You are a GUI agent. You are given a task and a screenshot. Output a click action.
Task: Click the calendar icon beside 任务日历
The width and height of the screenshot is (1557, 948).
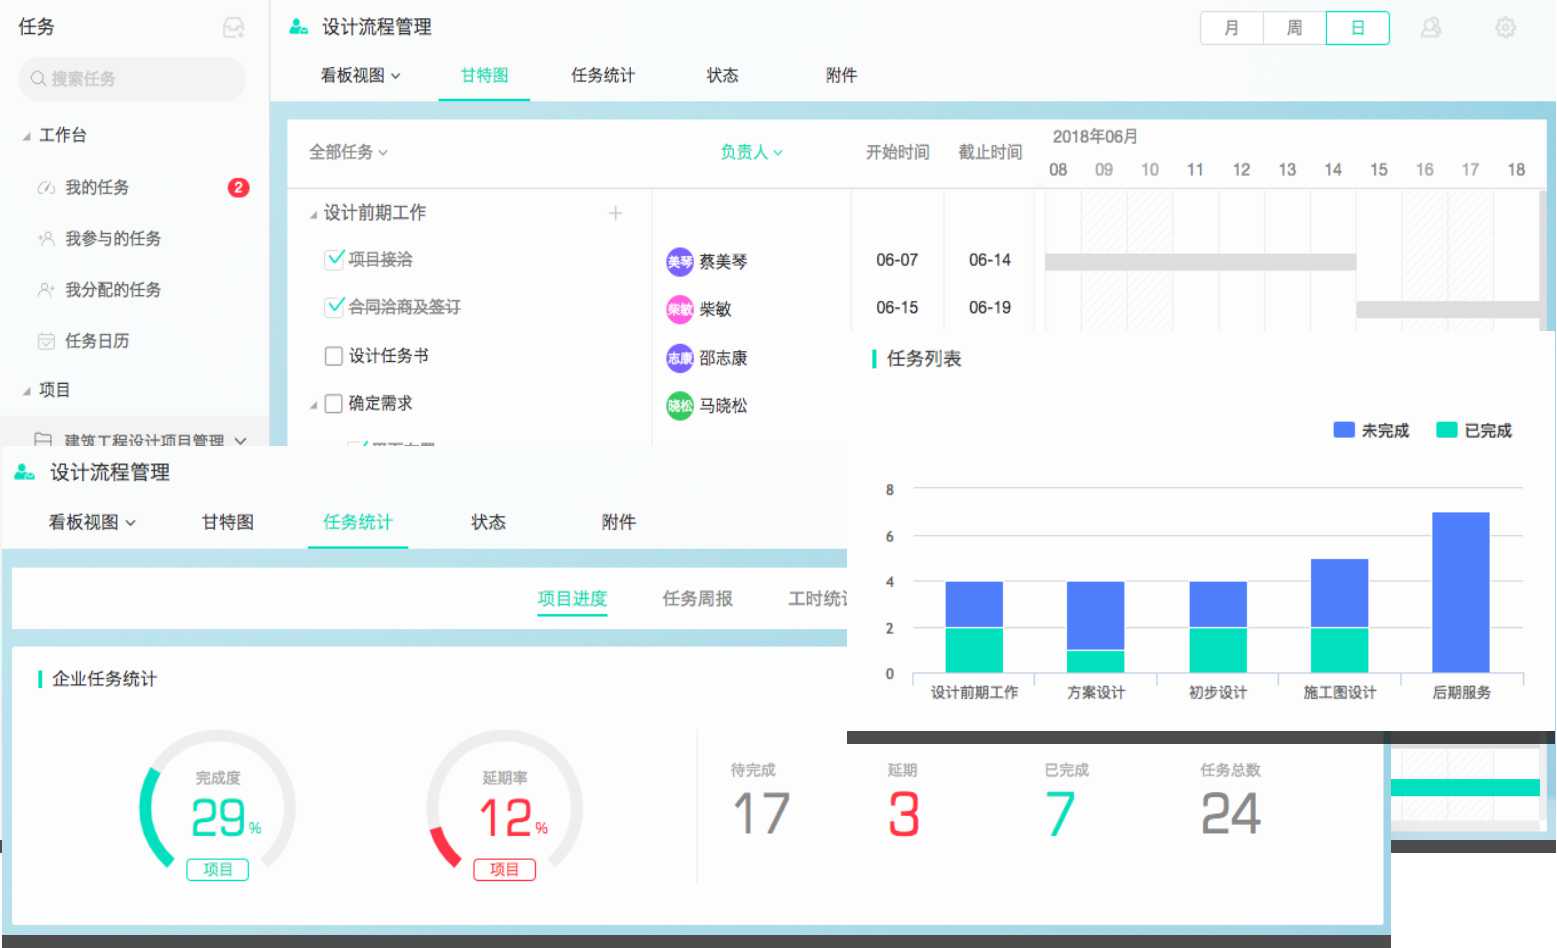[x=44, y=341]
